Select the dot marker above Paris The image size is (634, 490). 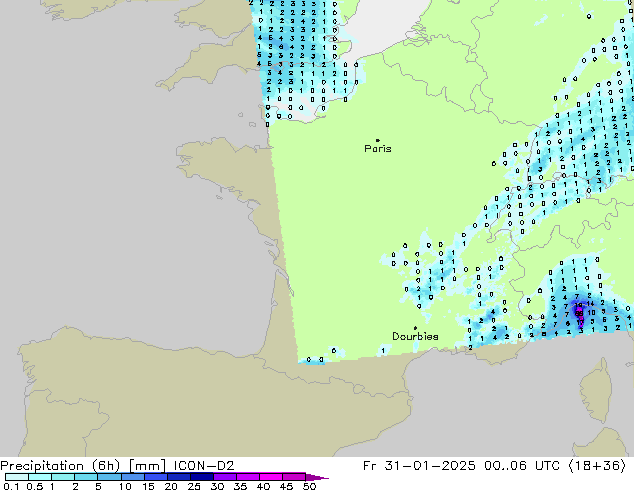pyautogui.click(x=378, y=140)
